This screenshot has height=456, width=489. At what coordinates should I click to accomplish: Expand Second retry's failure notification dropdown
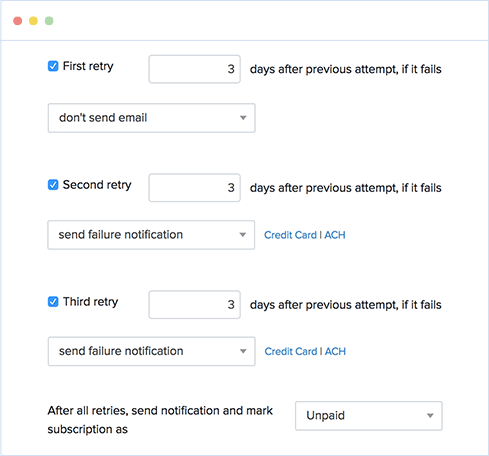[151, 235]
